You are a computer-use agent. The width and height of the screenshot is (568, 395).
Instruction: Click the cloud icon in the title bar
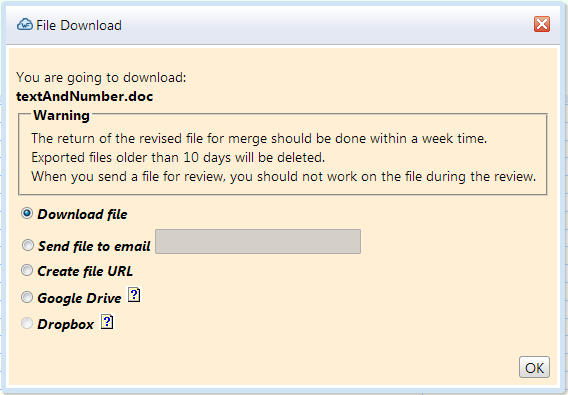click(x=25, y=25)
